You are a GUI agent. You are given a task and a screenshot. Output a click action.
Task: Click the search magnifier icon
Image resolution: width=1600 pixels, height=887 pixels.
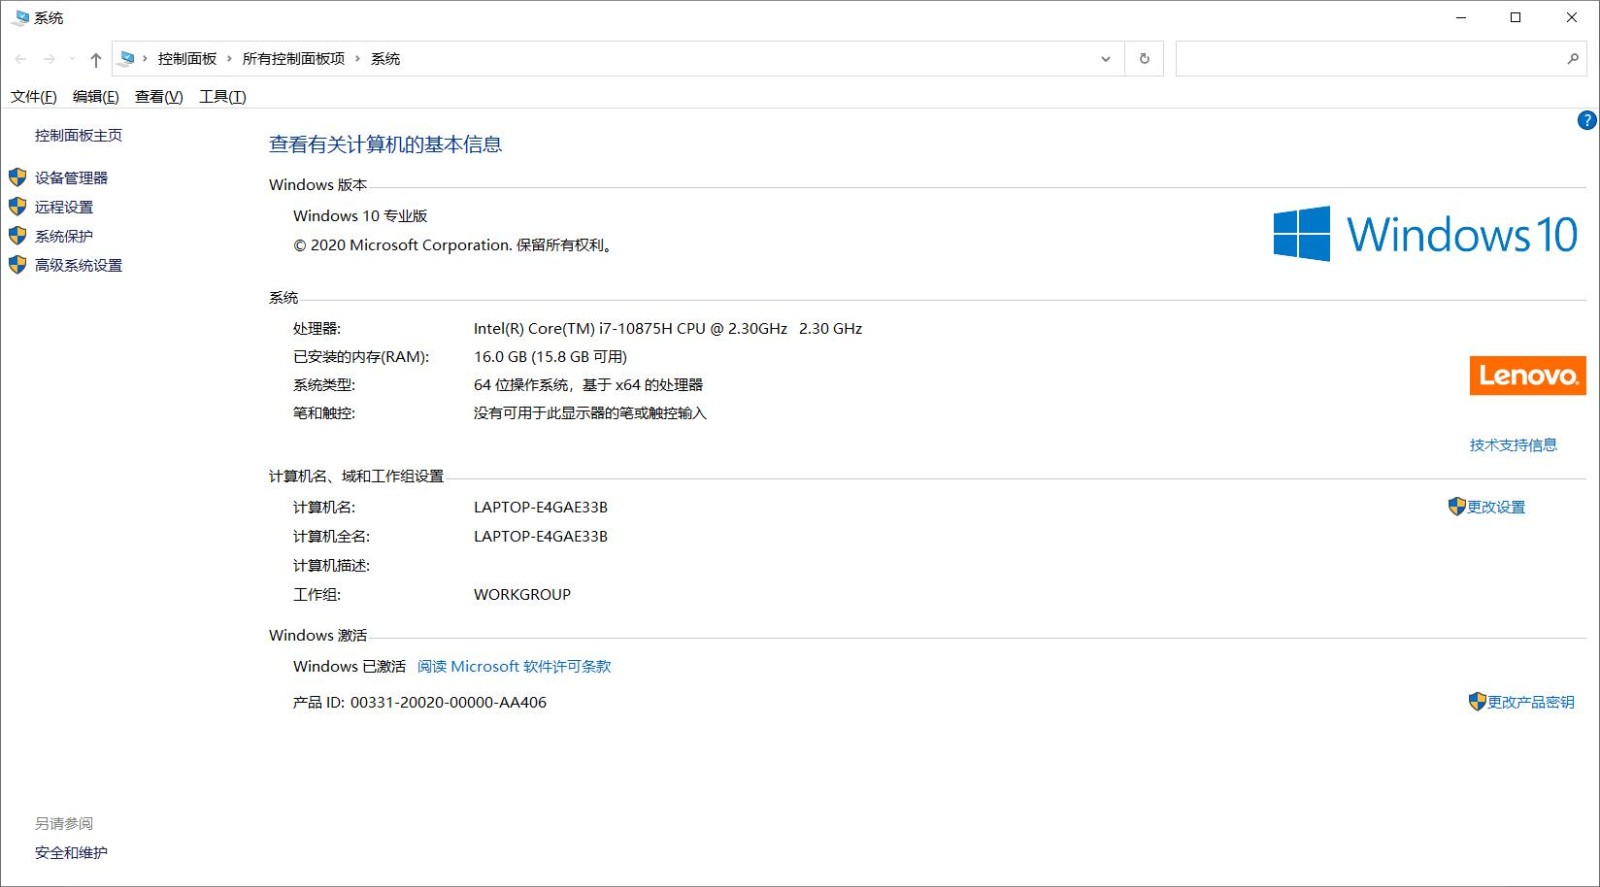(1573, 59)
